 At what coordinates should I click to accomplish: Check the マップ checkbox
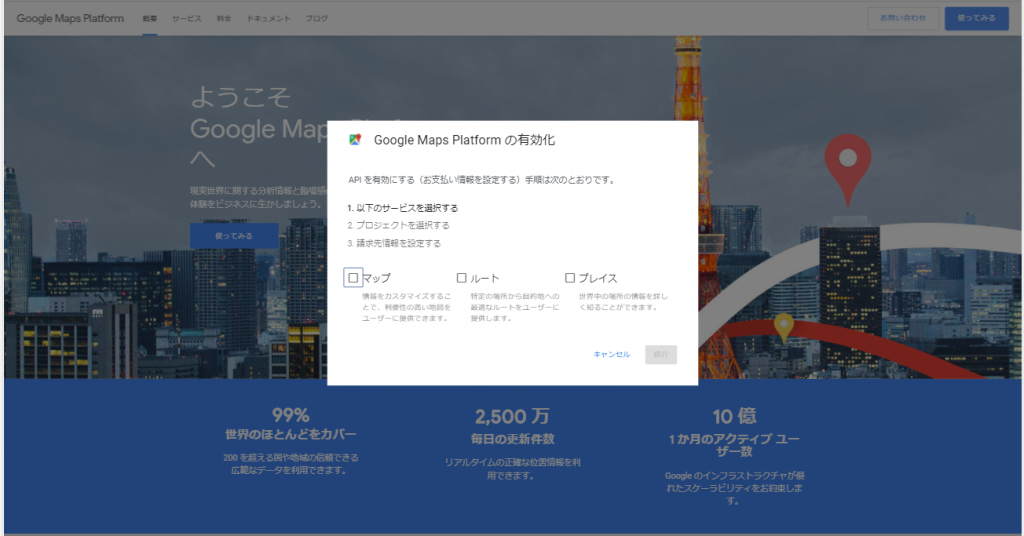[353, 278]
